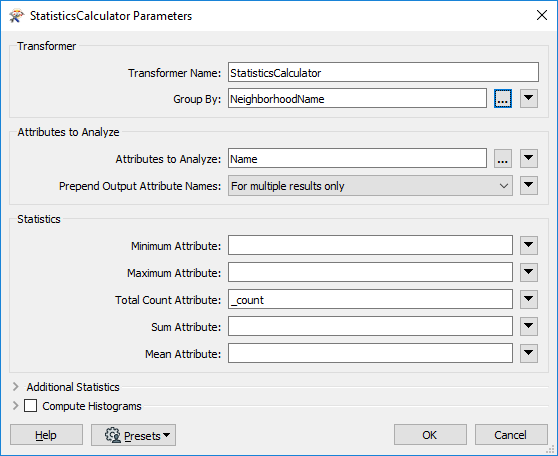Expand the Additional Statistics section

(x=15, y=387)
